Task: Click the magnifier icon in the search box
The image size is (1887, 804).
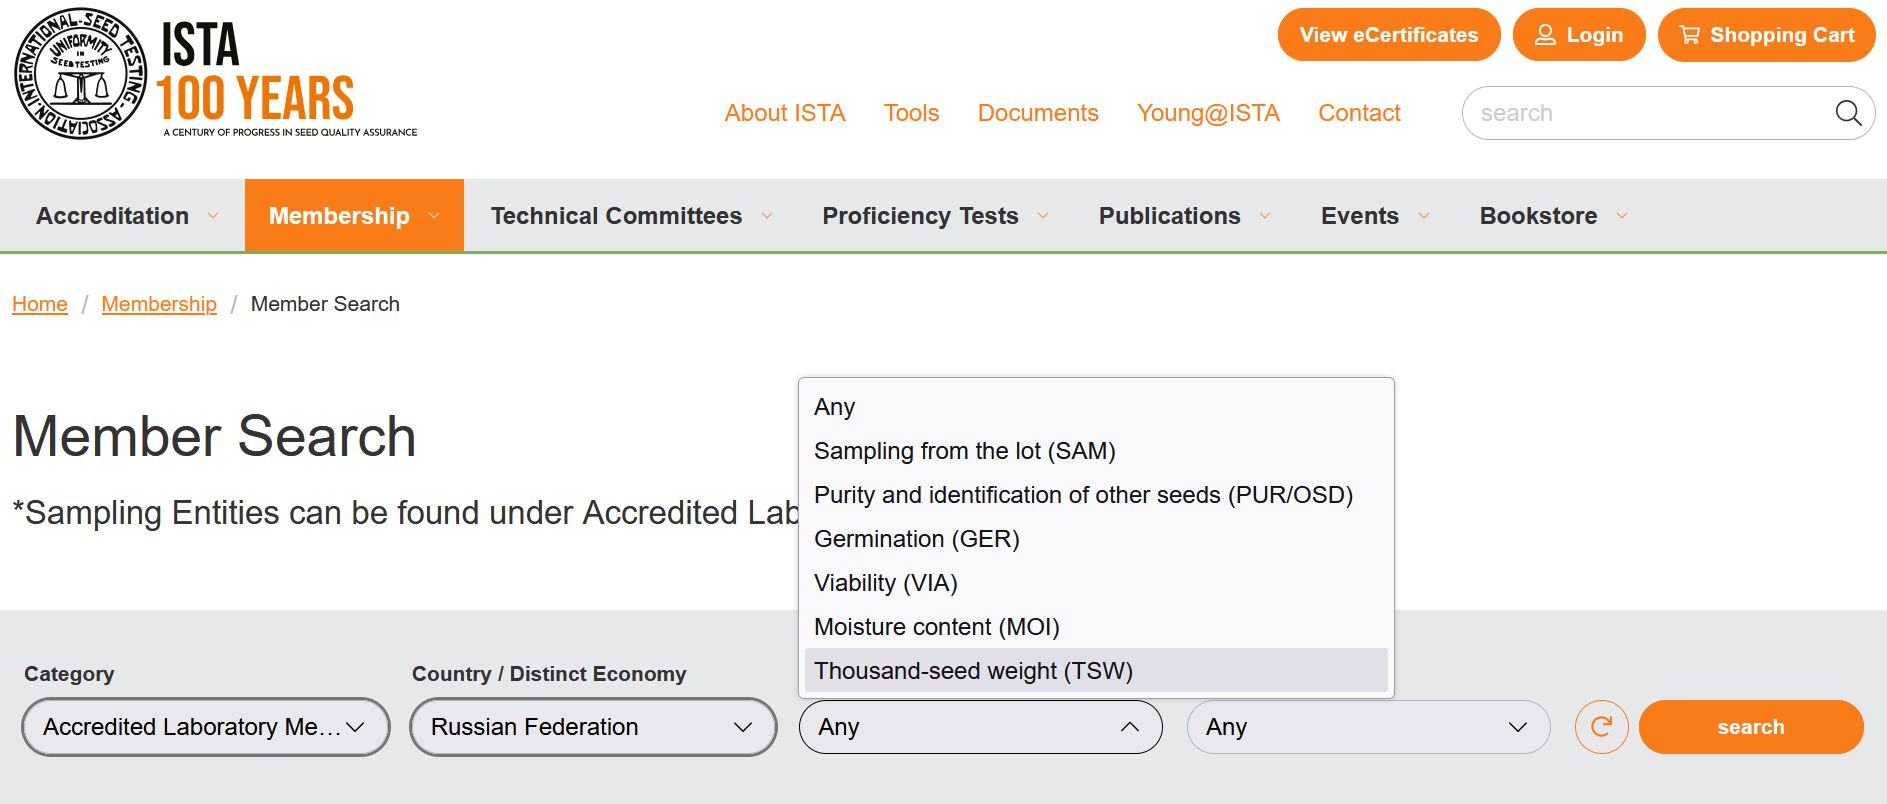Action: 1848,113
